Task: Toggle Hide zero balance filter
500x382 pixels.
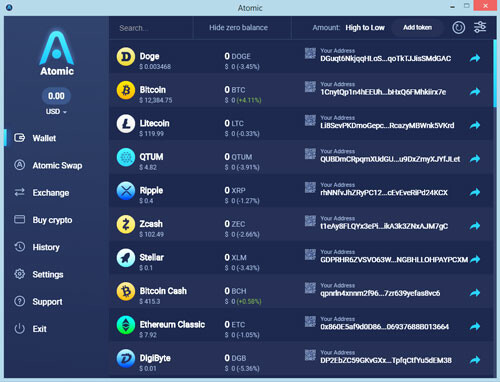Action: (238, 28)
